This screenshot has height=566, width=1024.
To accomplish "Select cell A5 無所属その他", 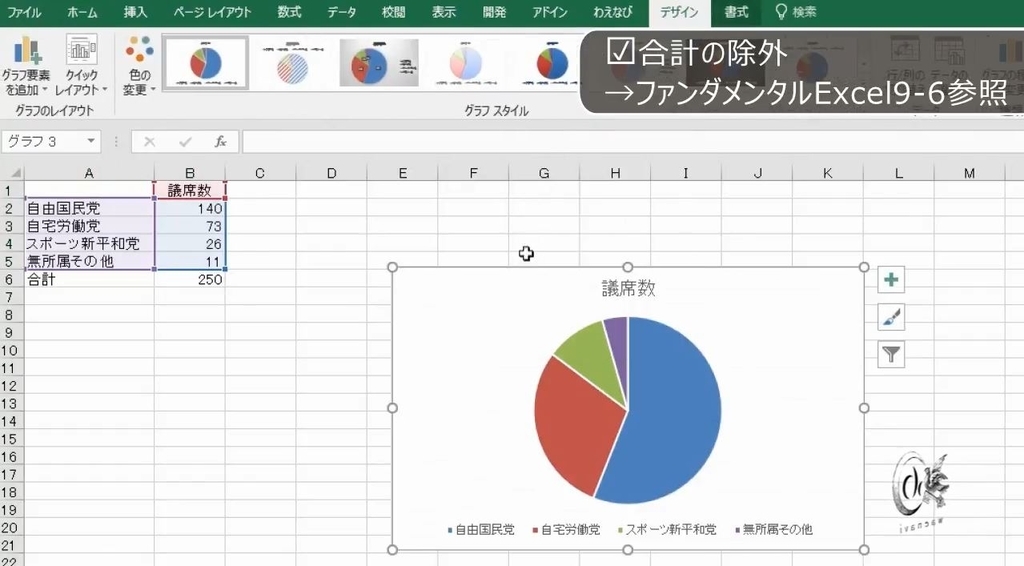I will [x=89, y=261].
